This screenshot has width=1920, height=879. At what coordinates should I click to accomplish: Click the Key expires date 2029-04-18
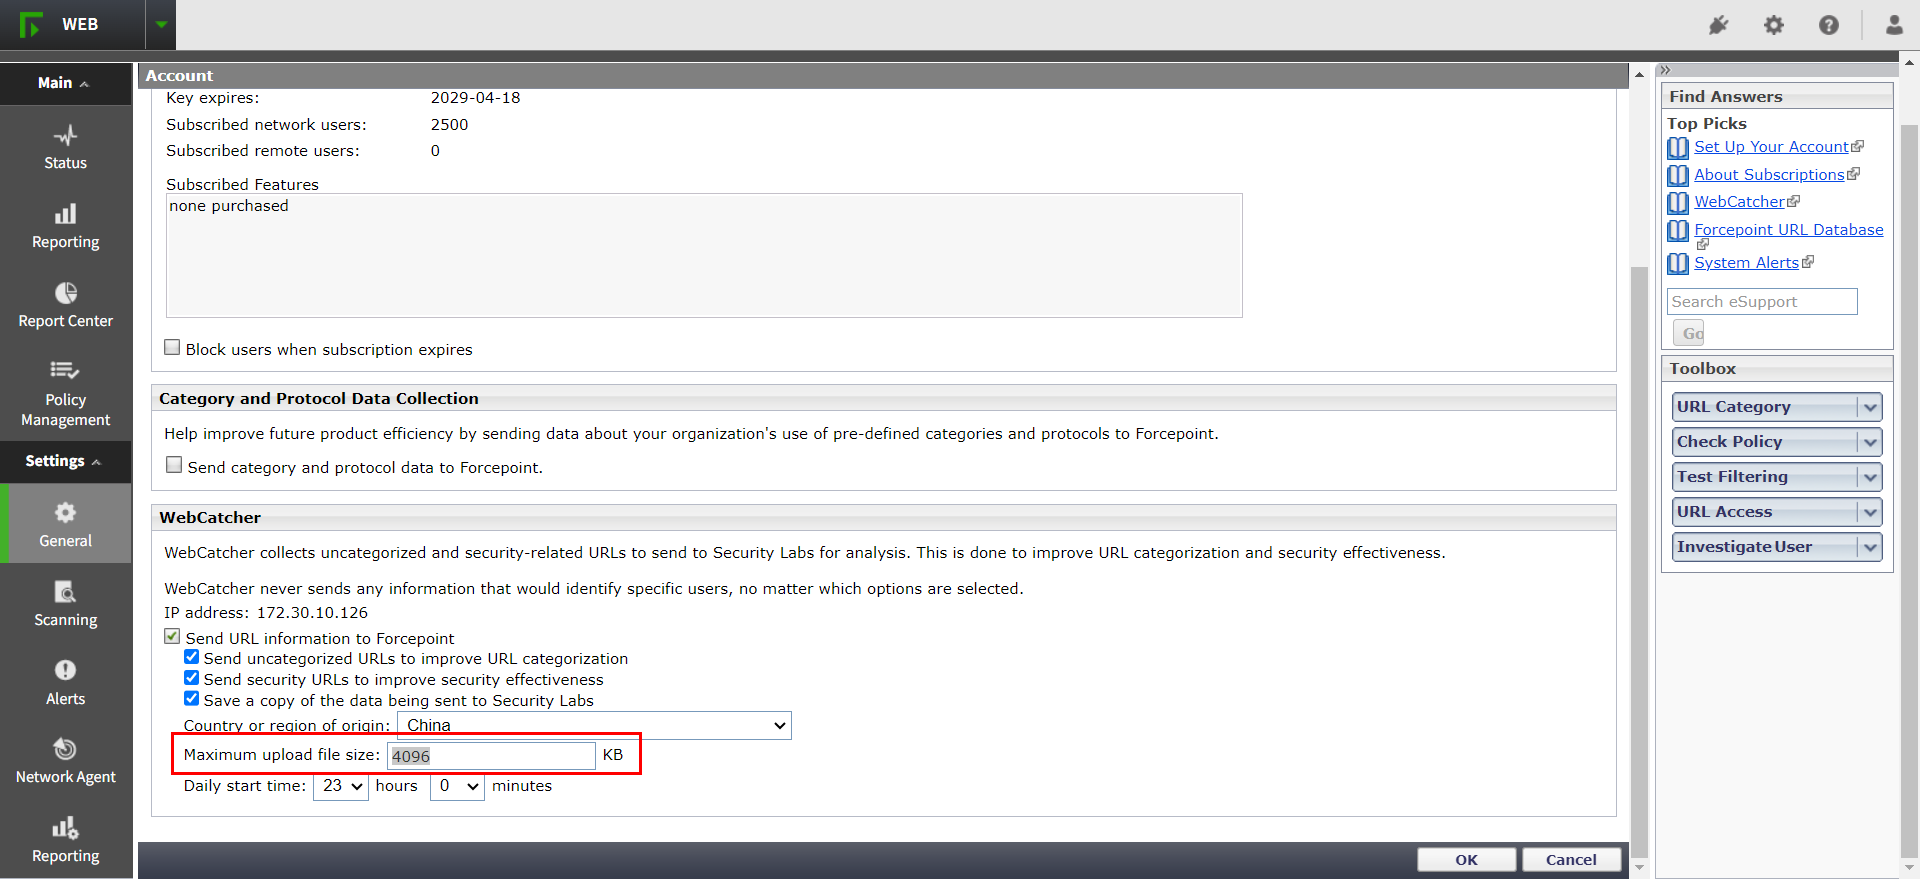pyautogui.click(x=476, y=98)
